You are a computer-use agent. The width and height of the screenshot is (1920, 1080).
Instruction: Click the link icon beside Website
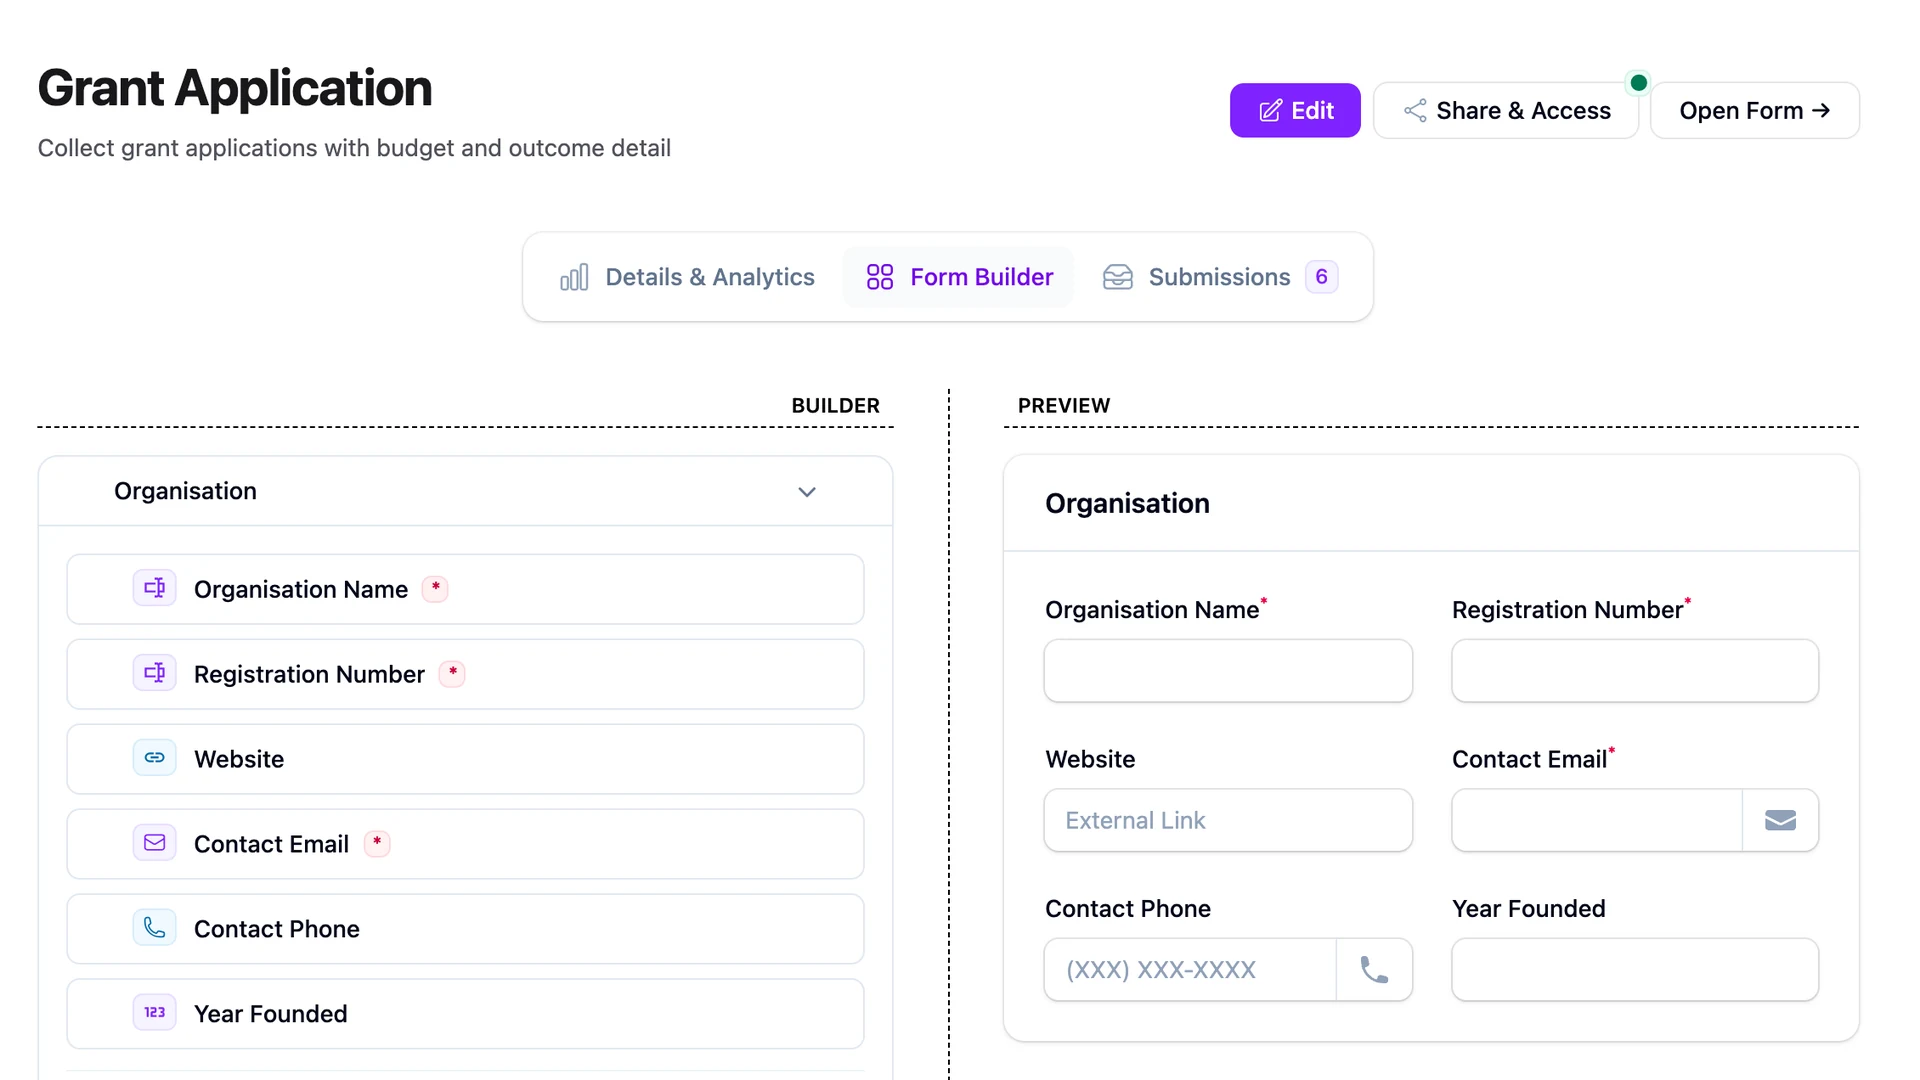click(x=155, y=758)
